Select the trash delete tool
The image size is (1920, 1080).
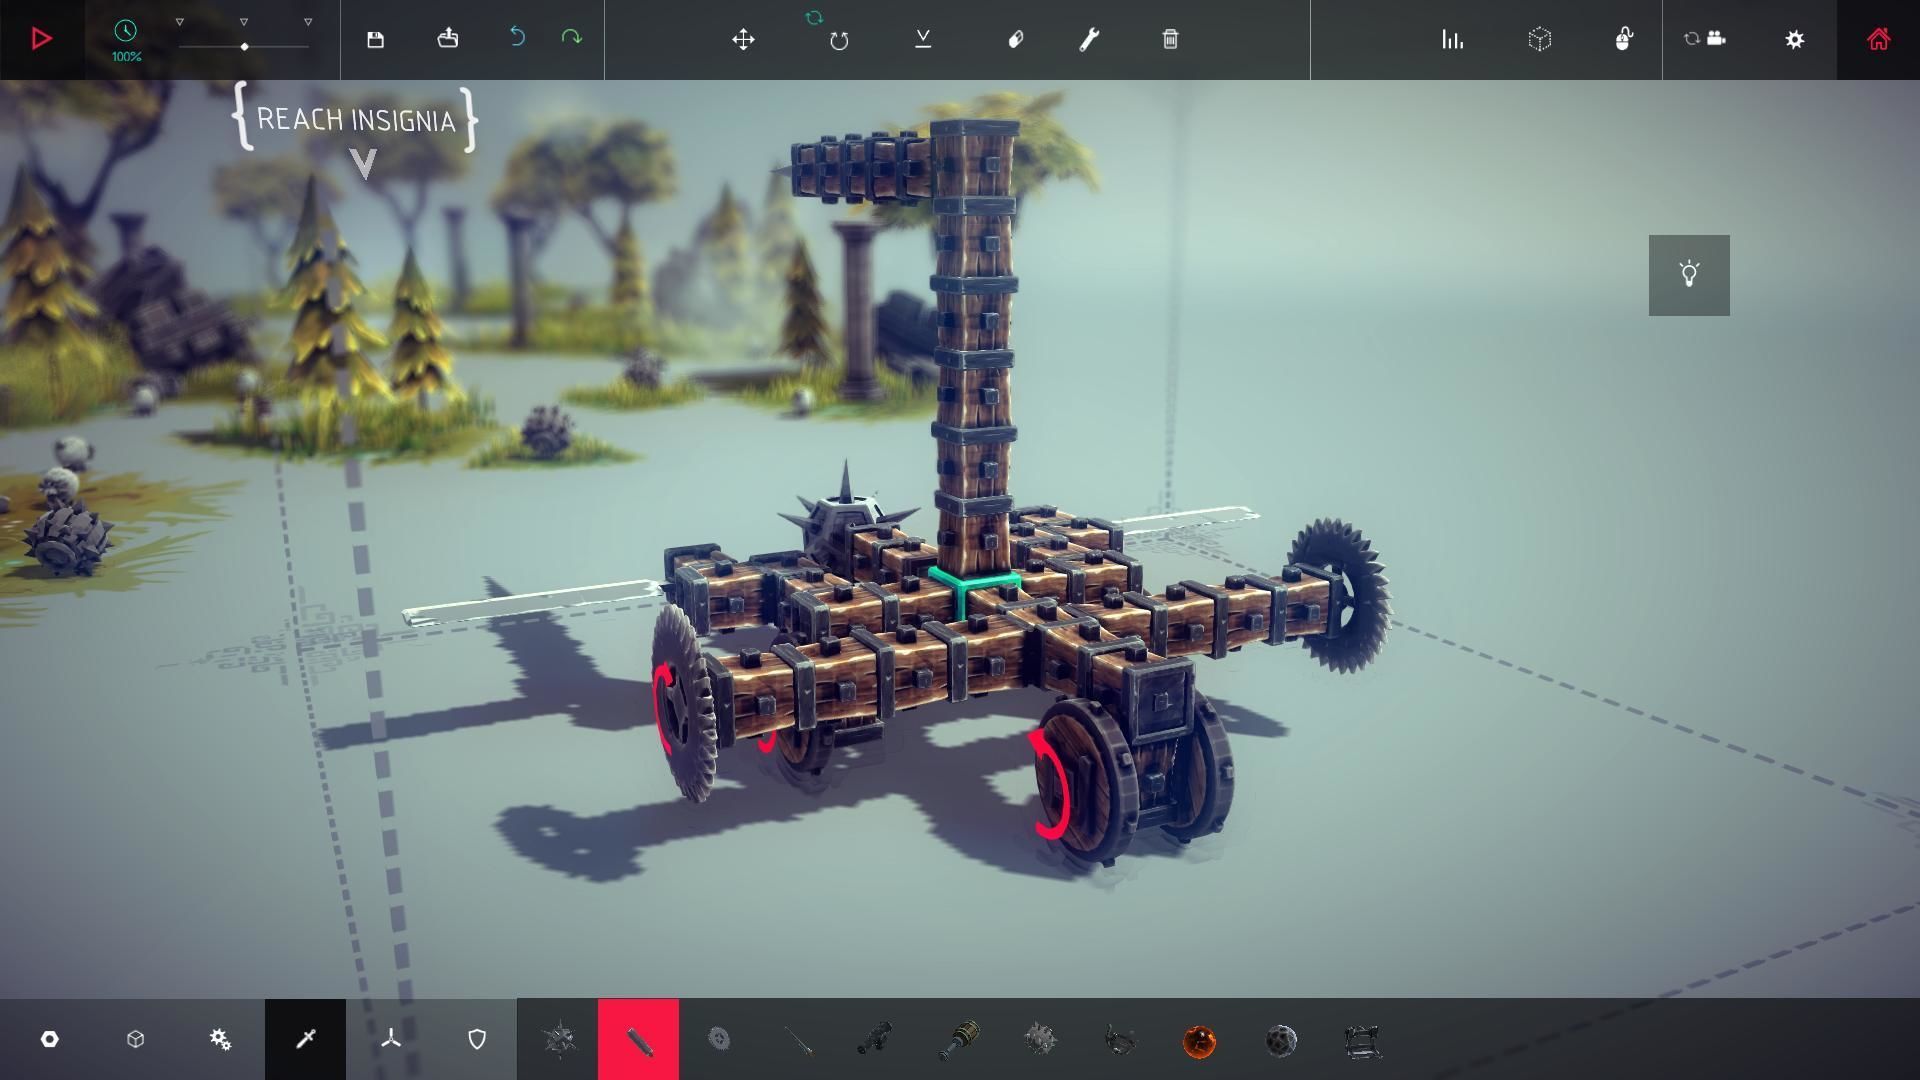tap(1170, 39)
